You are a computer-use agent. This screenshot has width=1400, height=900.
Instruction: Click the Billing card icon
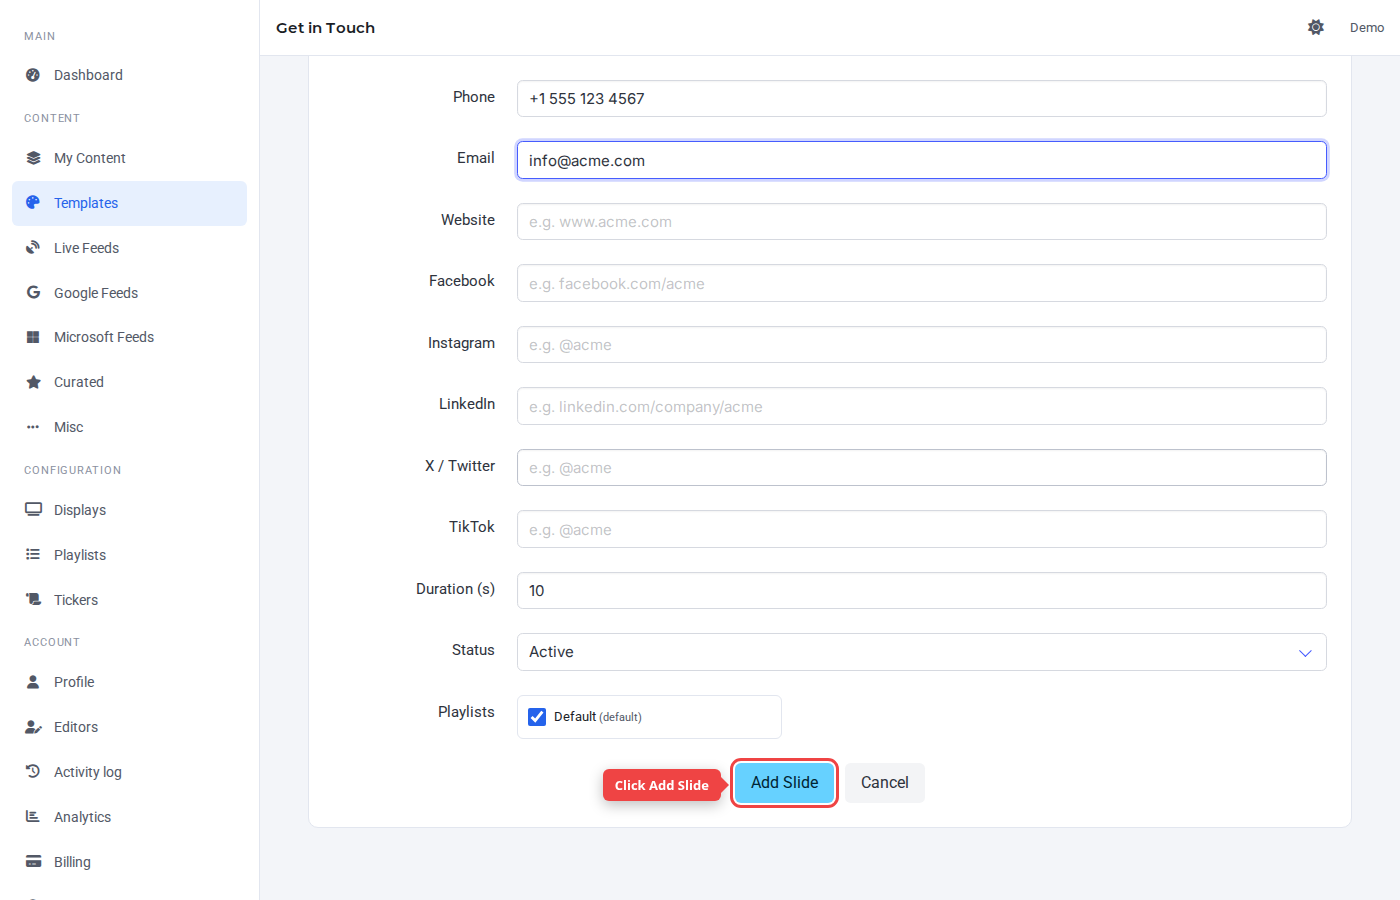click(33, 862)
